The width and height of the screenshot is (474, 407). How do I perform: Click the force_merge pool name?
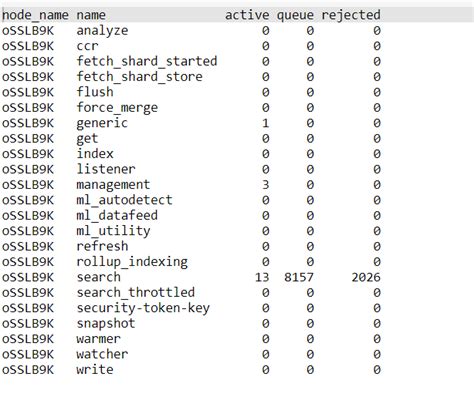[117, 108]
